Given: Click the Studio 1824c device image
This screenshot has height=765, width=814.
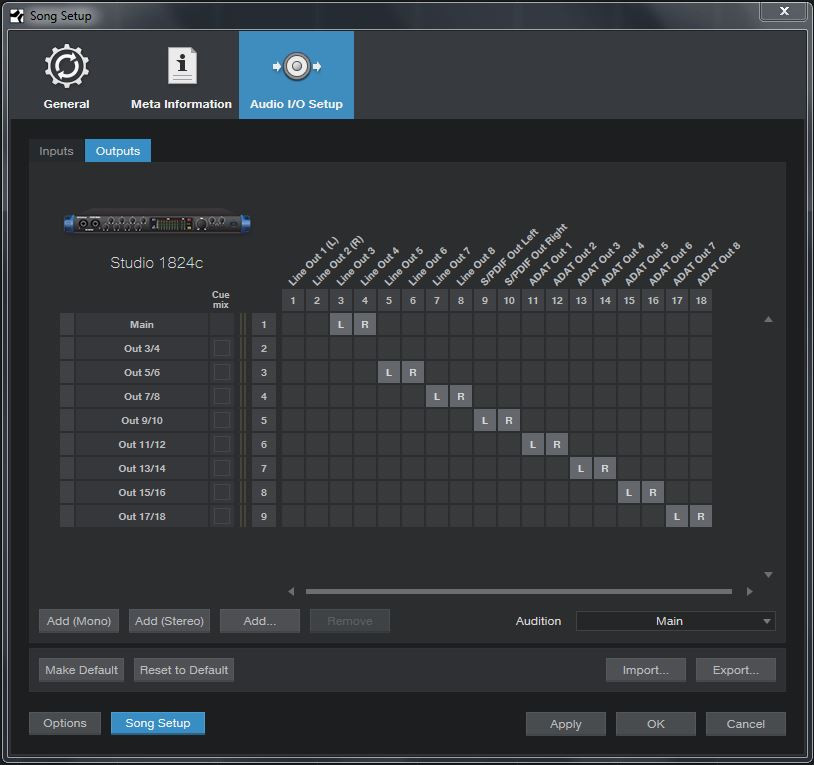Looking at the screenshot, I should click(156, 223).
